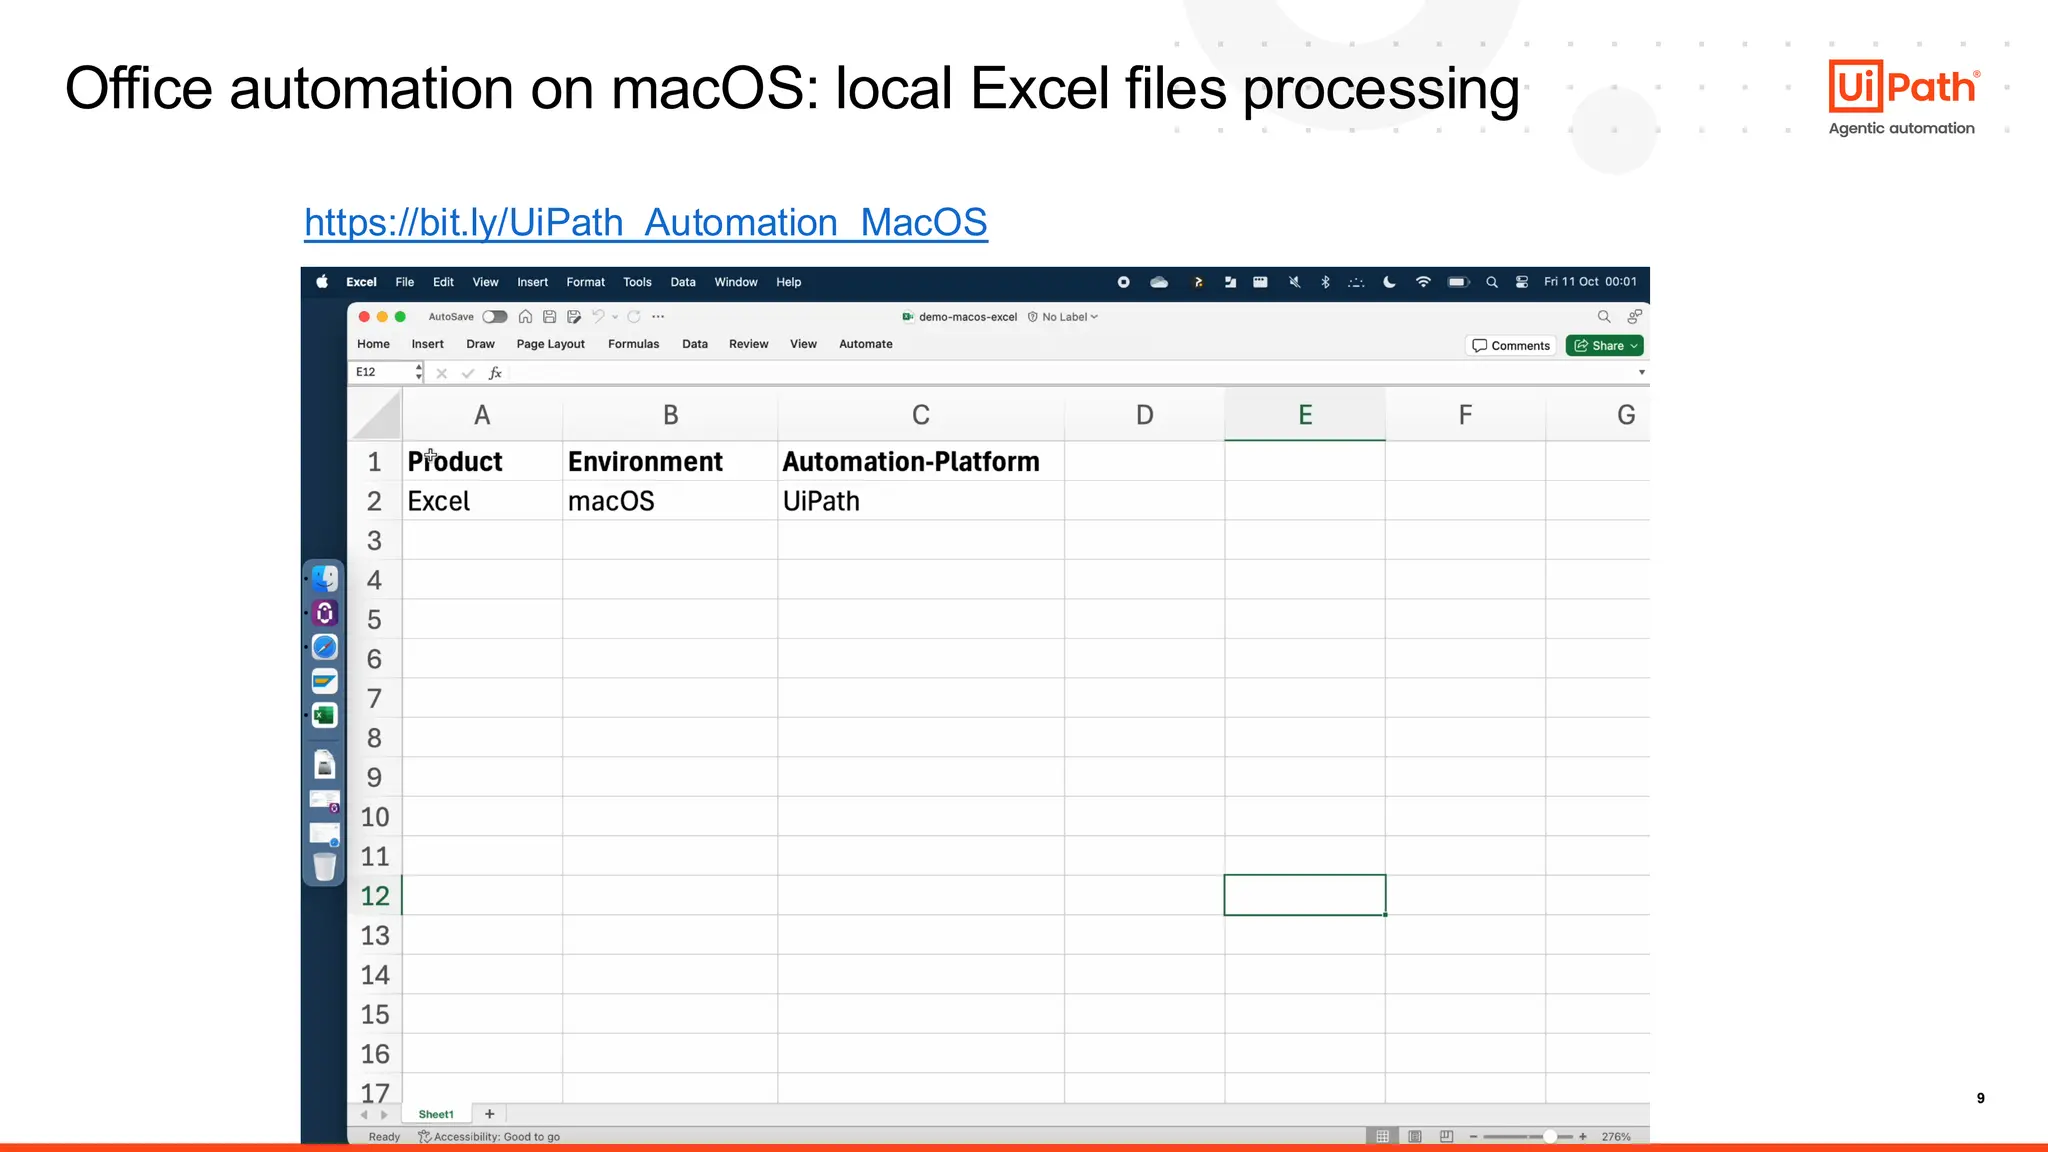Open the Format menu in menu bar
Screen dimensions: 2048x1152
[x=585, y=282]
